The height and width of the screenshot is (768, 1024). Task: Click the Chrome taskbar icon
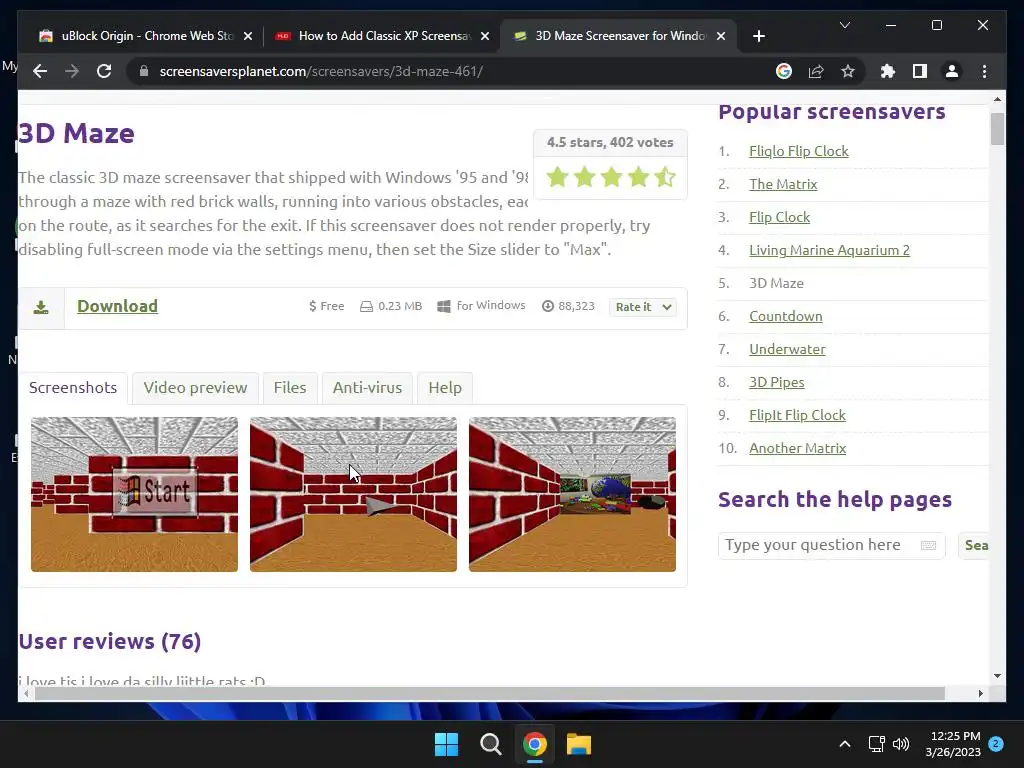point(534,744)
